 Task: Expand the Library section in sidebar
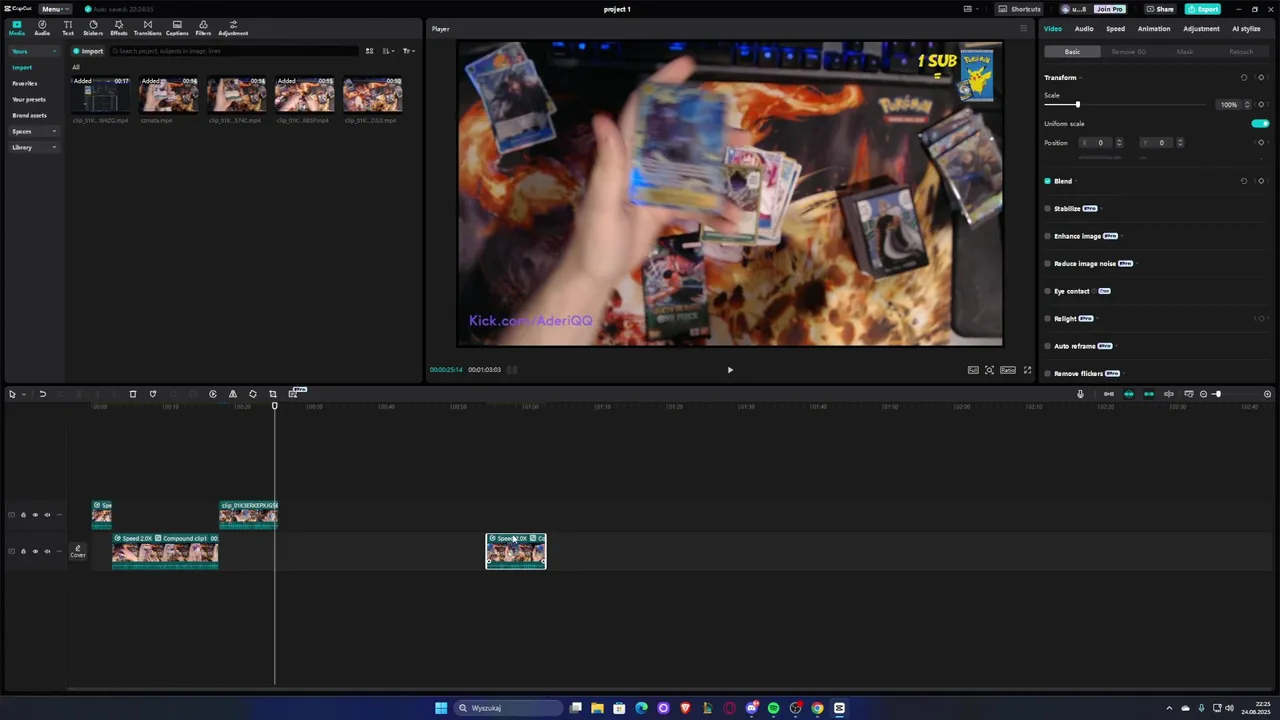33,147
